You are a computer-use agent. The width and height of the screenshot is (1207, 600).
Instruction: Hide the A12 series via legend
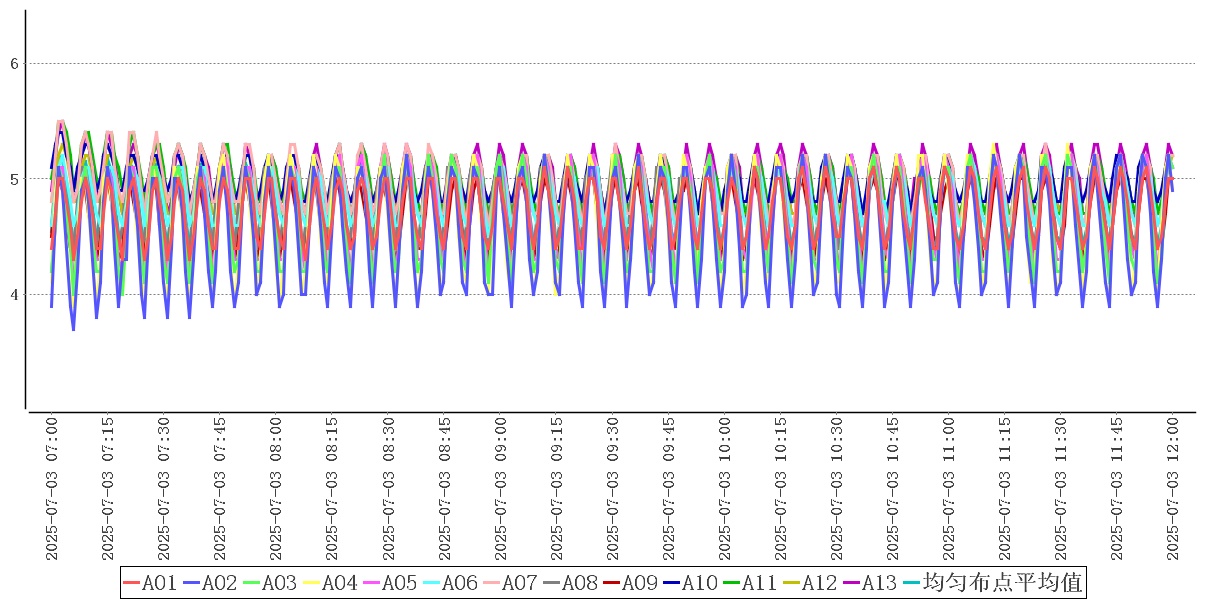(810, 583)
